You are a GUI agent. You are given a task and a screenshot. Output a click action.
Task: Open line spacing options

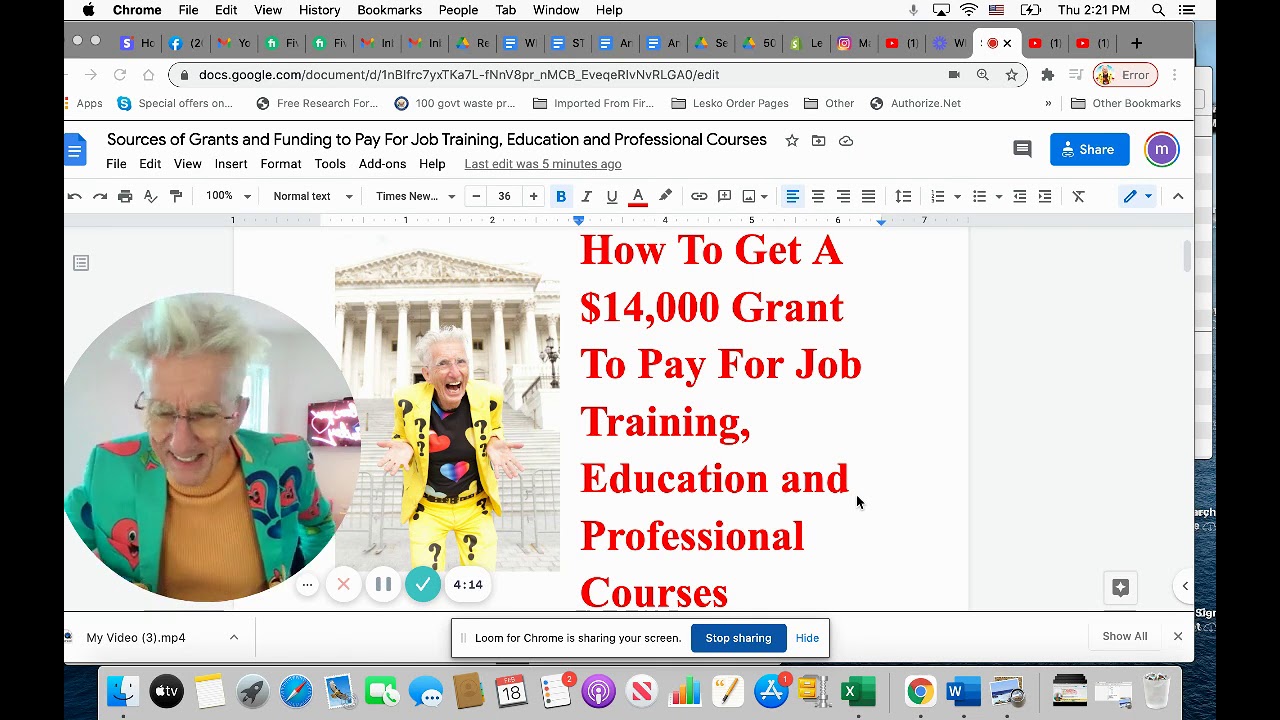[903, 196]
